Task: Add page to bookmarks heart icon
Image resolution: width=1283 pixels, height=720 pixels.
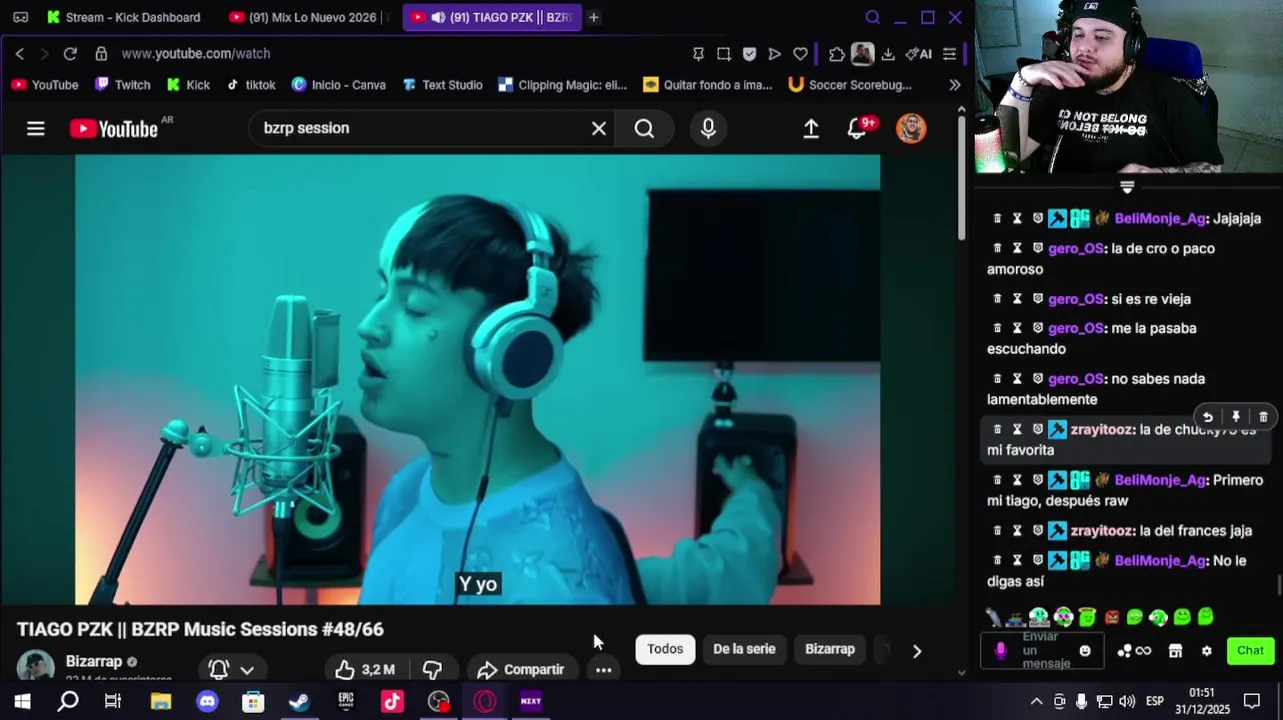Action: click(x=800, y=54)
